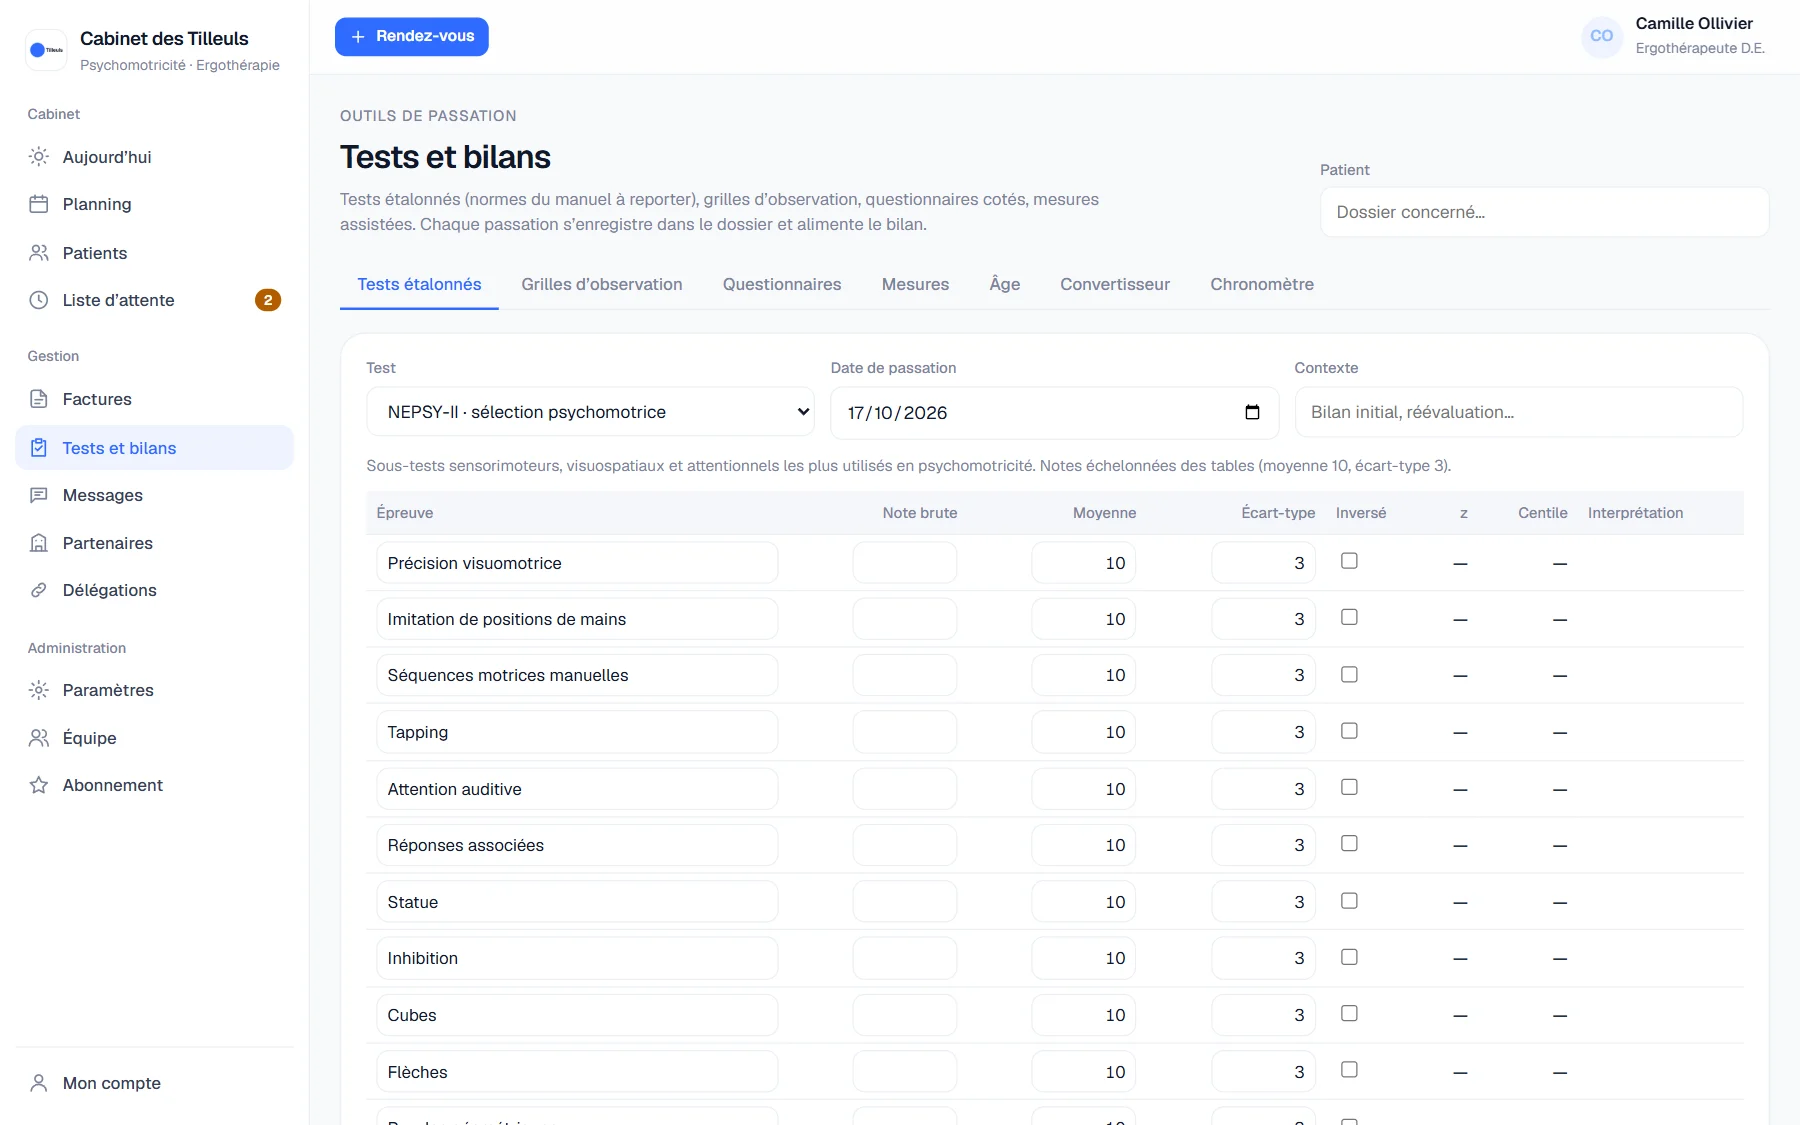This screenshot has width=1800, height=1125.
Task: Click the Factures document icon
Action: tap(39, 399)
